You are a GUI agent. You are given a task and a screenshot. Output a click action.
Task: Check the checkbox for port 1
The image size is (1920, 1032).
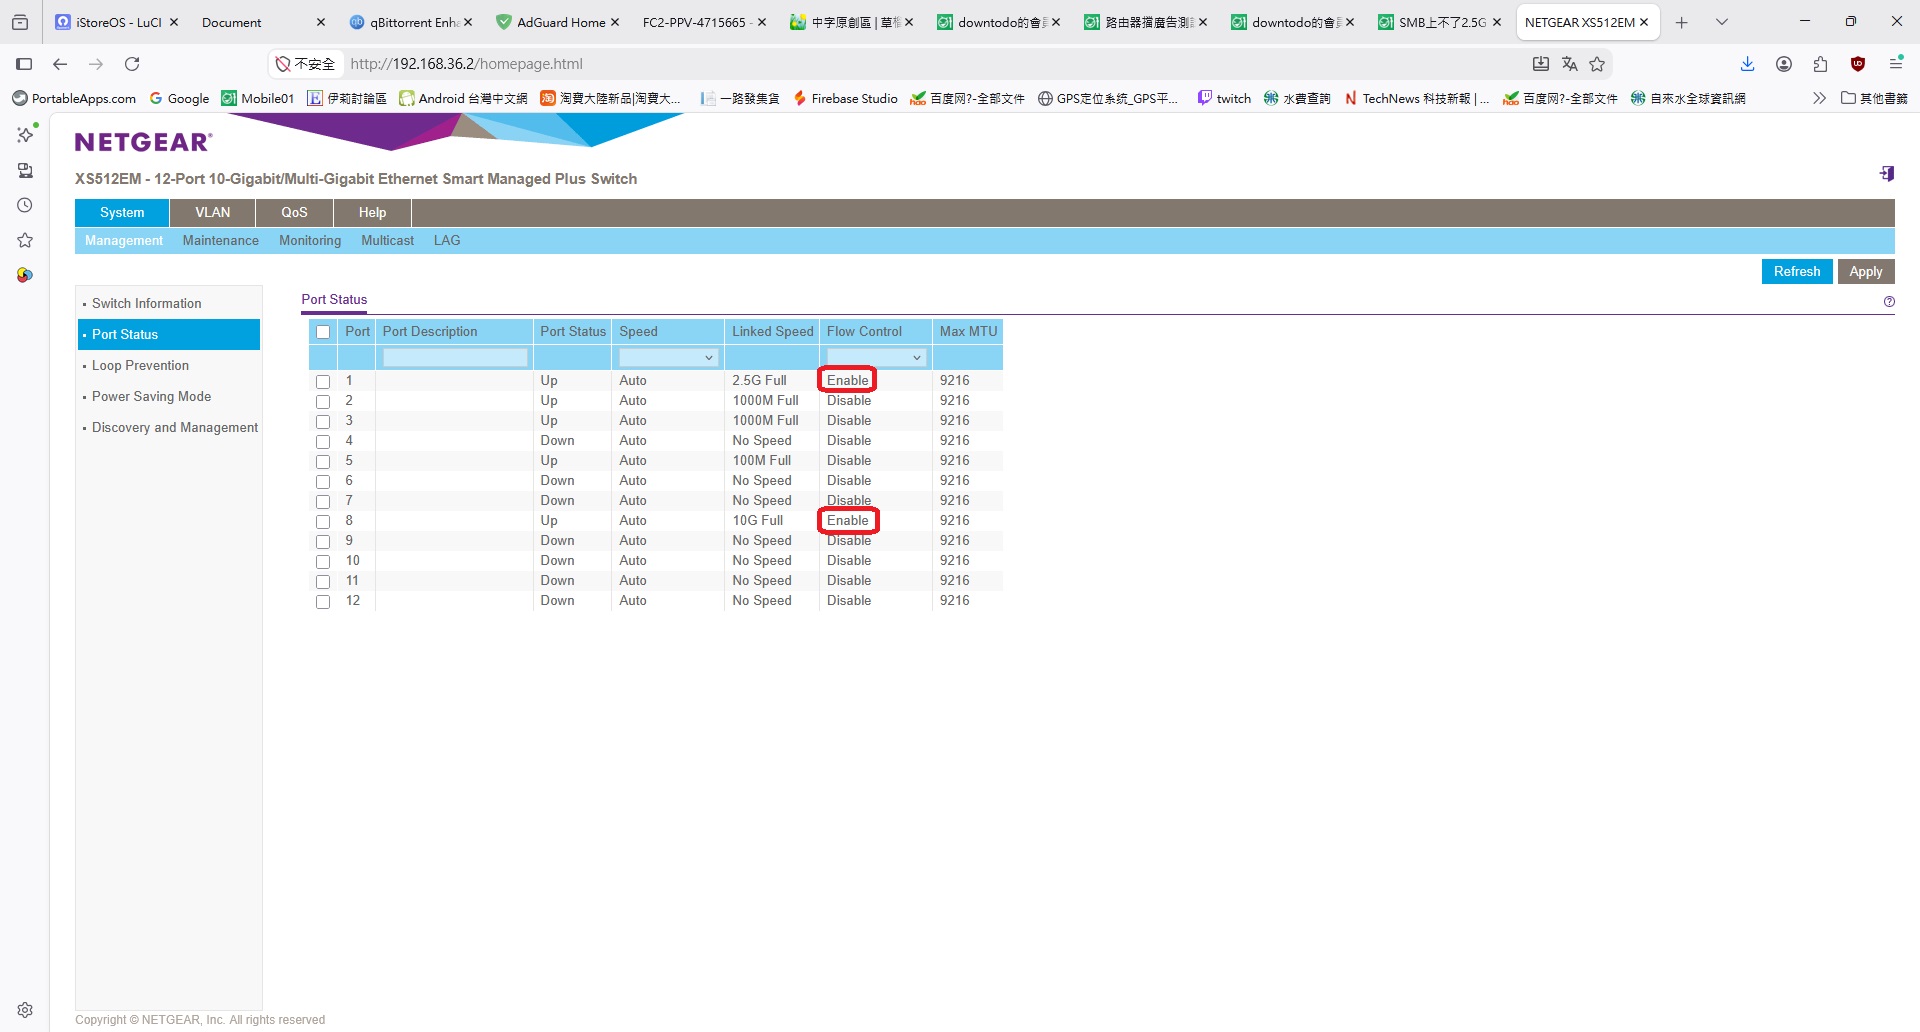323,382
